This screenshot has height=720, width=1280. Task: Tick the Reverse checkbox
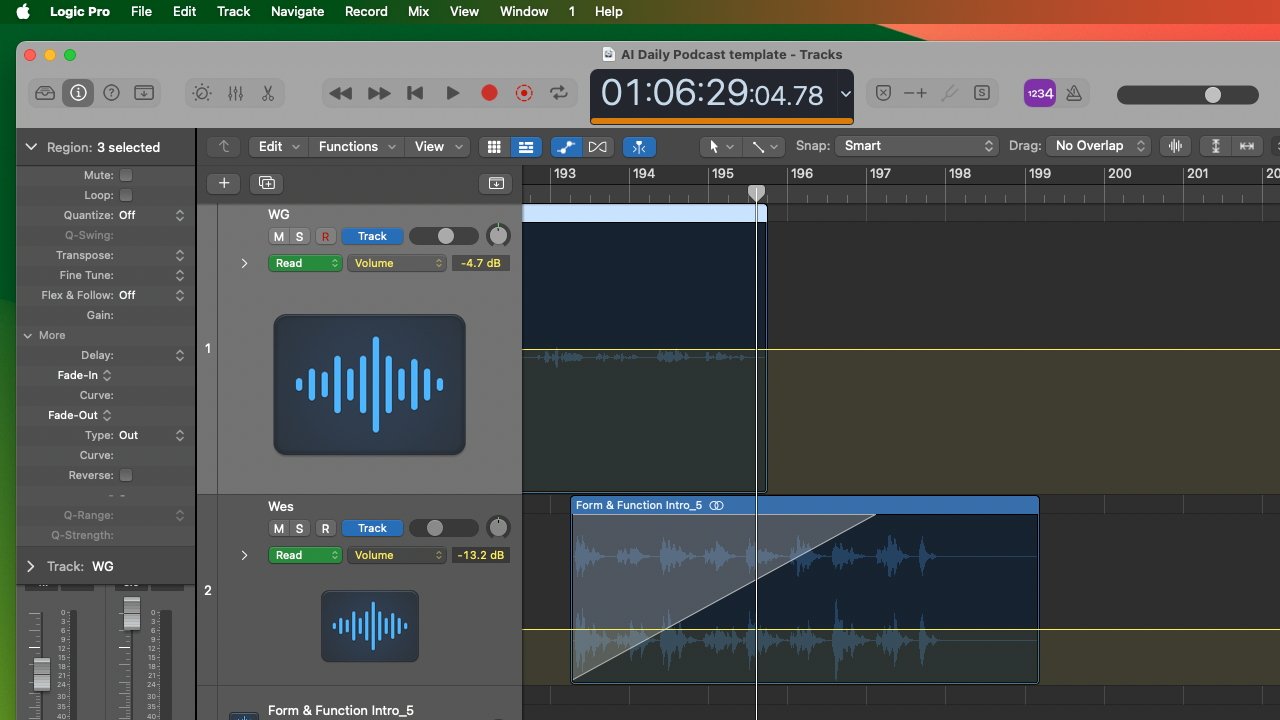[126, 475]
